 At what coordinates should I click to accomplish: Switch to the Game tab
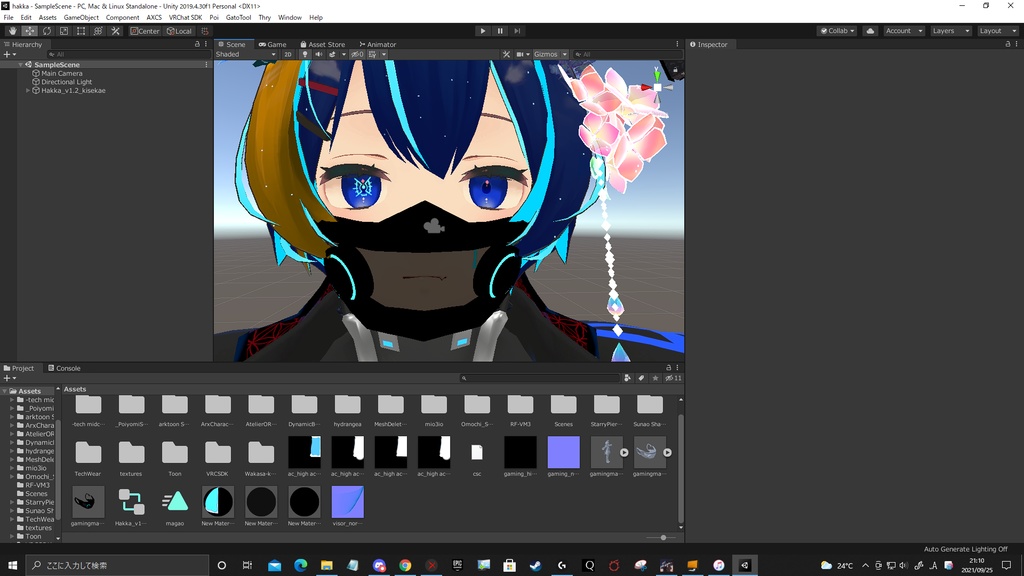tap(272, 44)
